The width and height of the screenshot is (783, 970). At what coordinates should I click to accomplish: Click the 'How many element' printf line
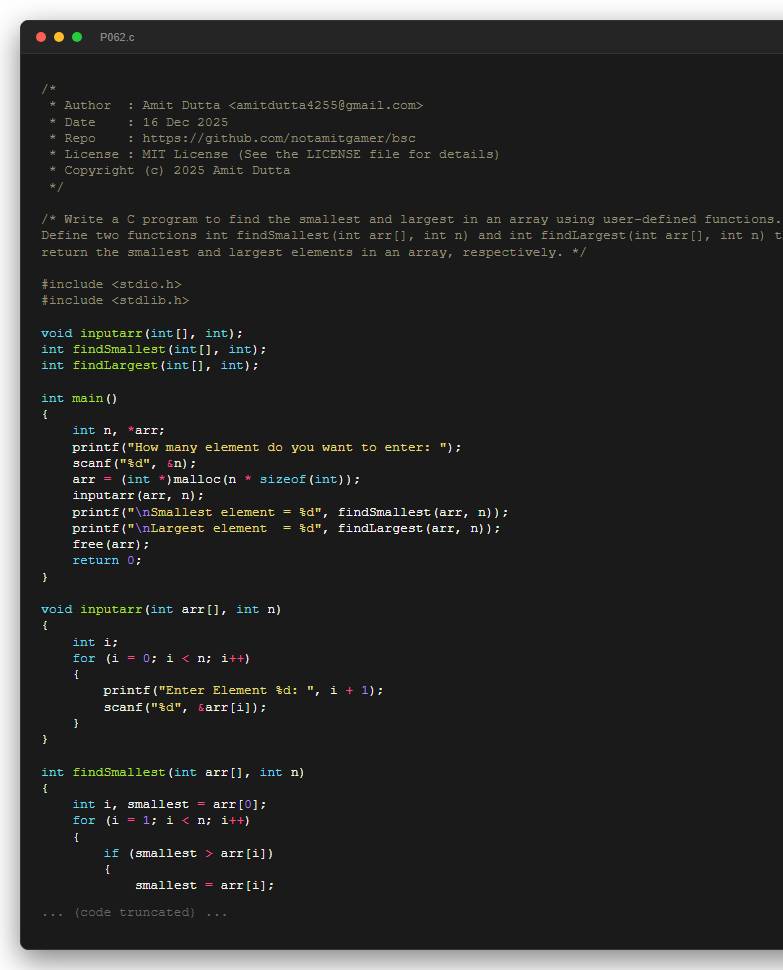tap(267, 447)
